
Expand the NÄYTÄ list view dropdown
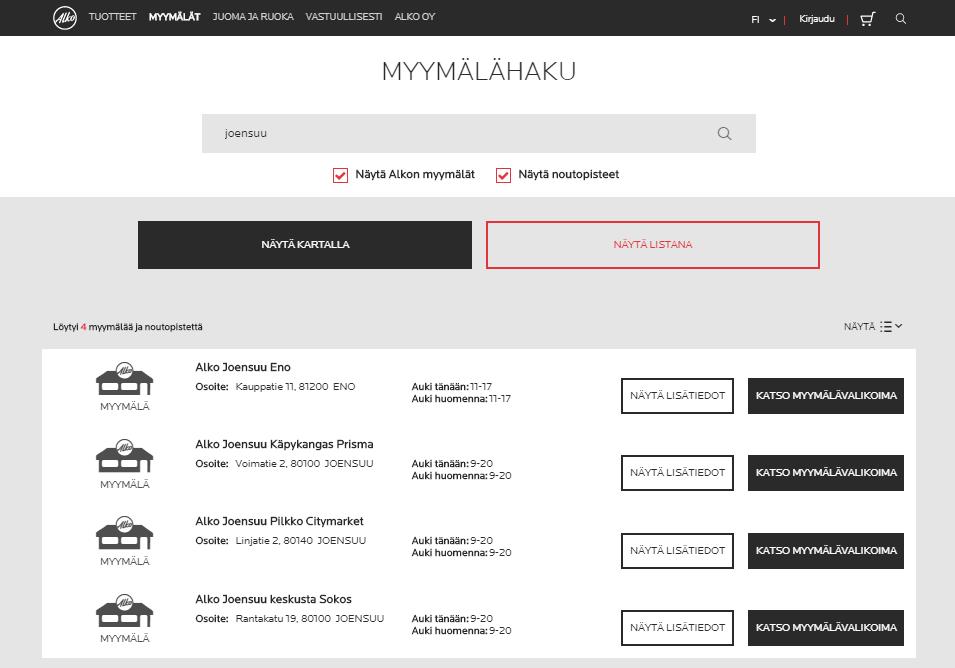(873, 326)
